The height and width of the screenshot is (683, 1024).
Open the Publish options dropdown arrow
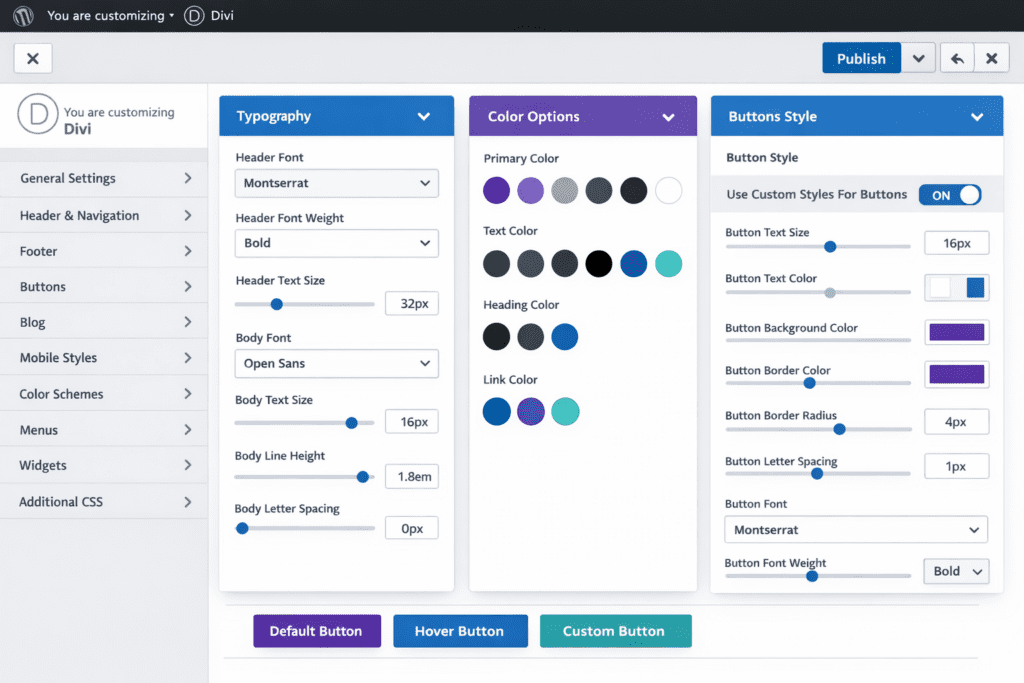(x=918, y=57)
